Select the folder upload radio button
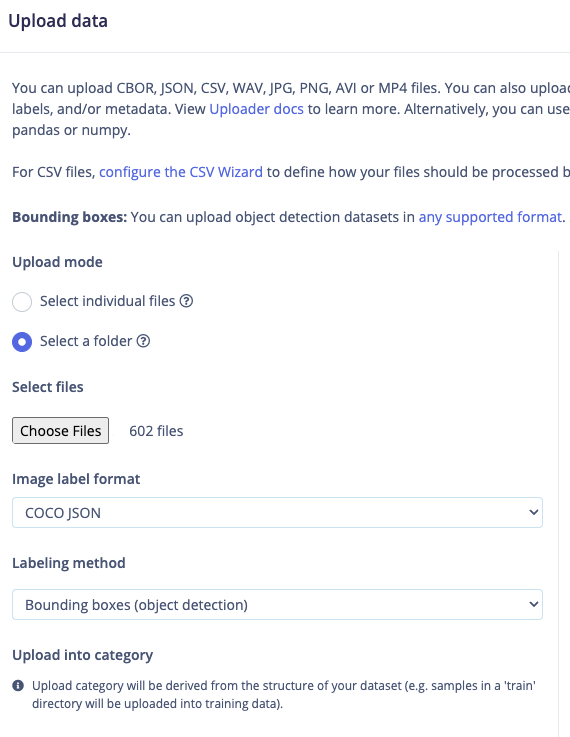This screenshot has width=570, height=737. (22, 342)
